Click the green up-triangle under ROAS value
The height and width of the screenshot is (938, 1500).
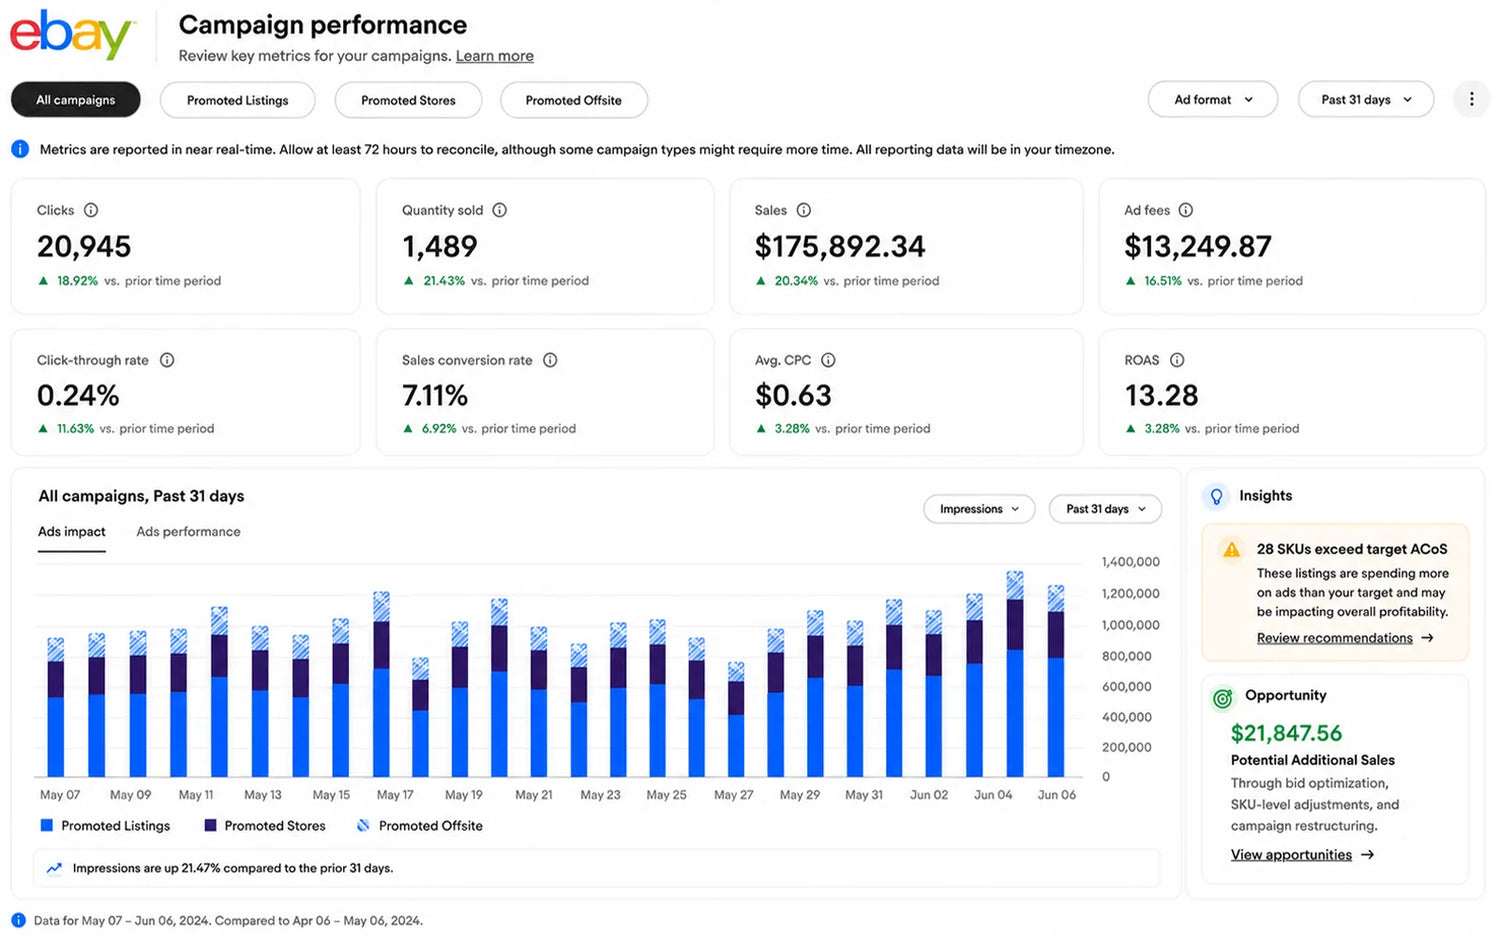1131,428
